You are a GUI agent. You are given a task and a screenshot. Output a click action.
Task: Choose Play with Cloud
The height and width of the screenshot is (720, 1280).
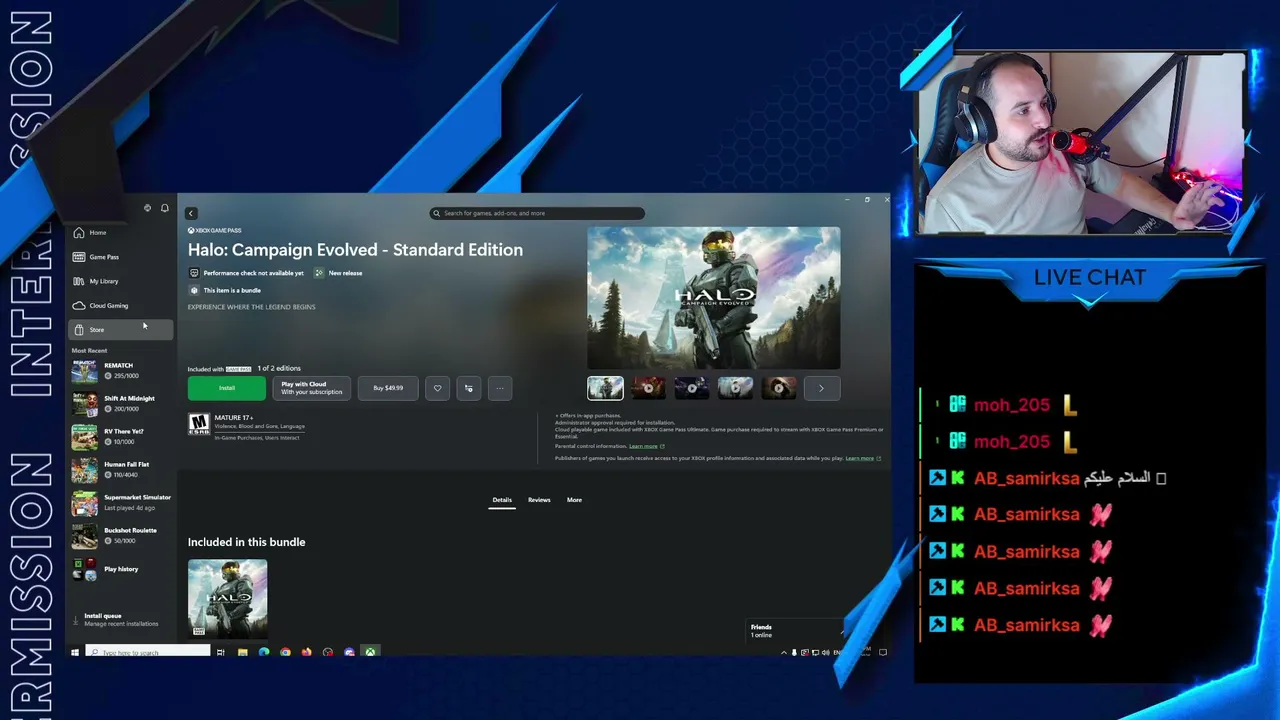pos(311,388)
